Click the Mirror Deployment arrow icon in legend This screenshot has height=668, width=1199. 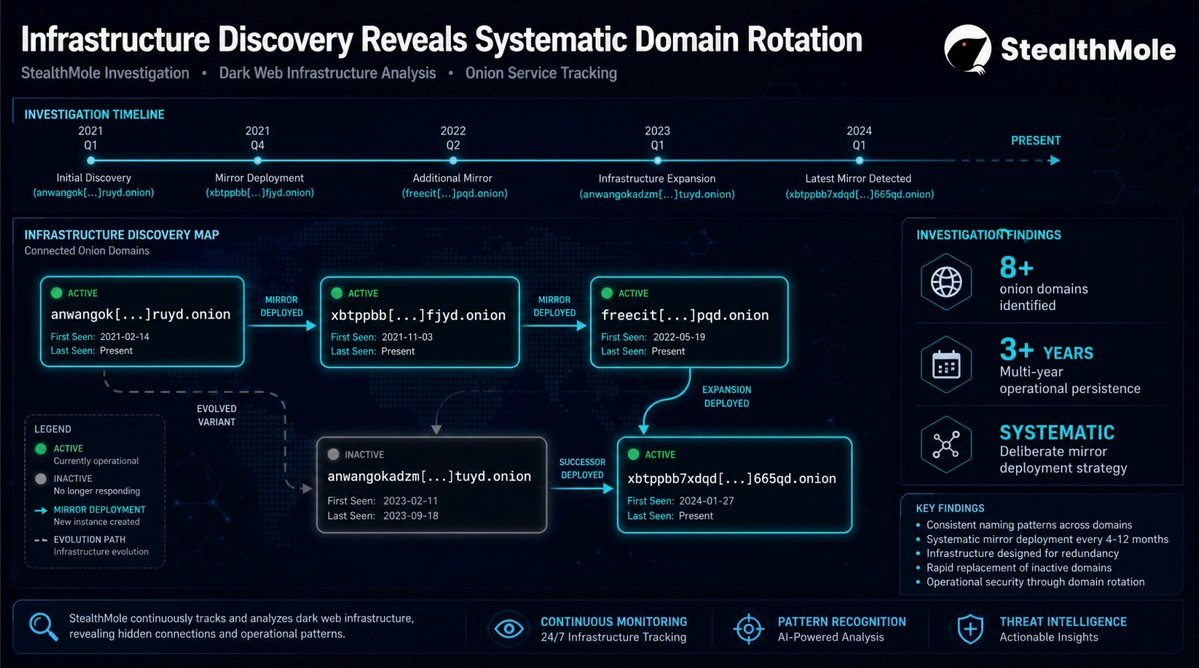point(41,510)
